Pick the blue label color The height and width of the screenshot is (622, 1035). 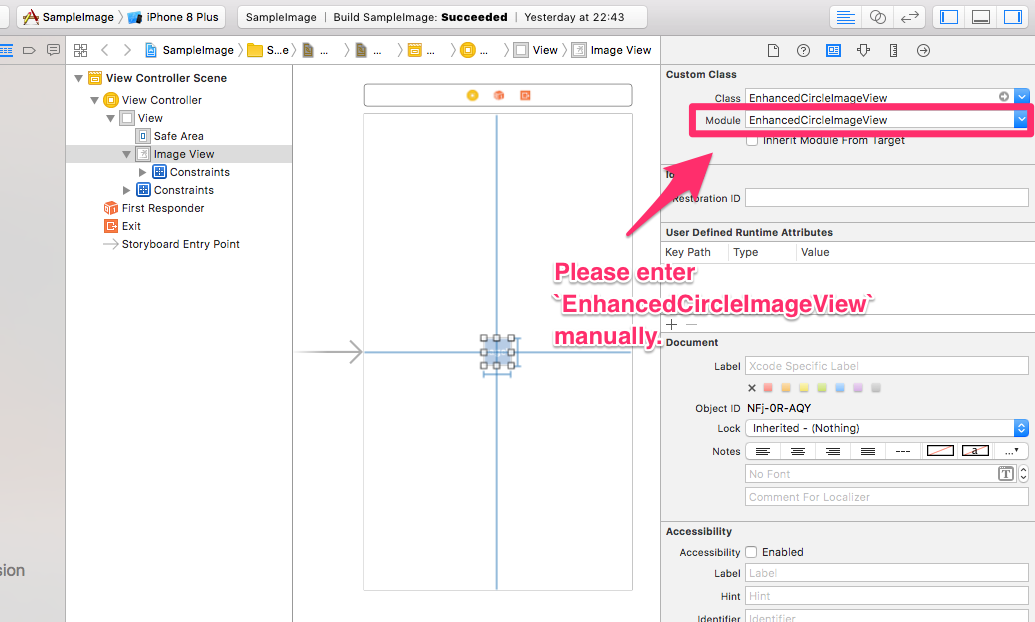840,388
